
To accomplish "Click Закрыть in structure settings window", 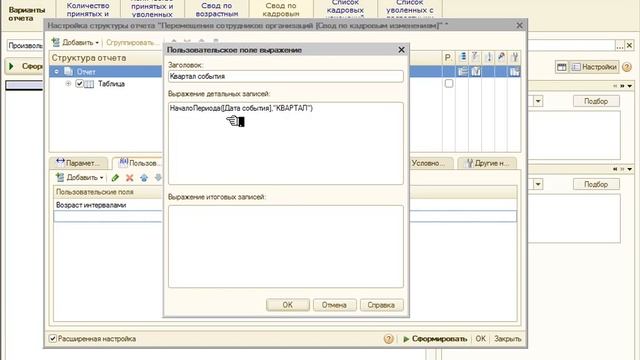I will pos(507,339).
